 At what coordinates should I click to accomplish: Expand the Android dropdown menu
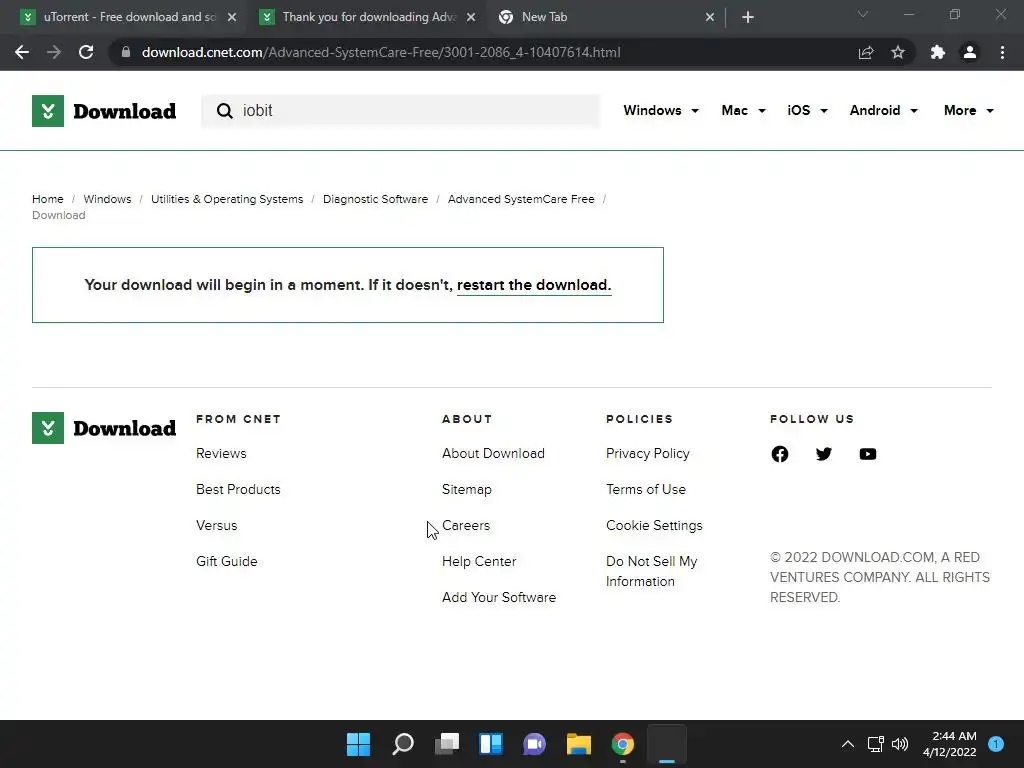884,110
